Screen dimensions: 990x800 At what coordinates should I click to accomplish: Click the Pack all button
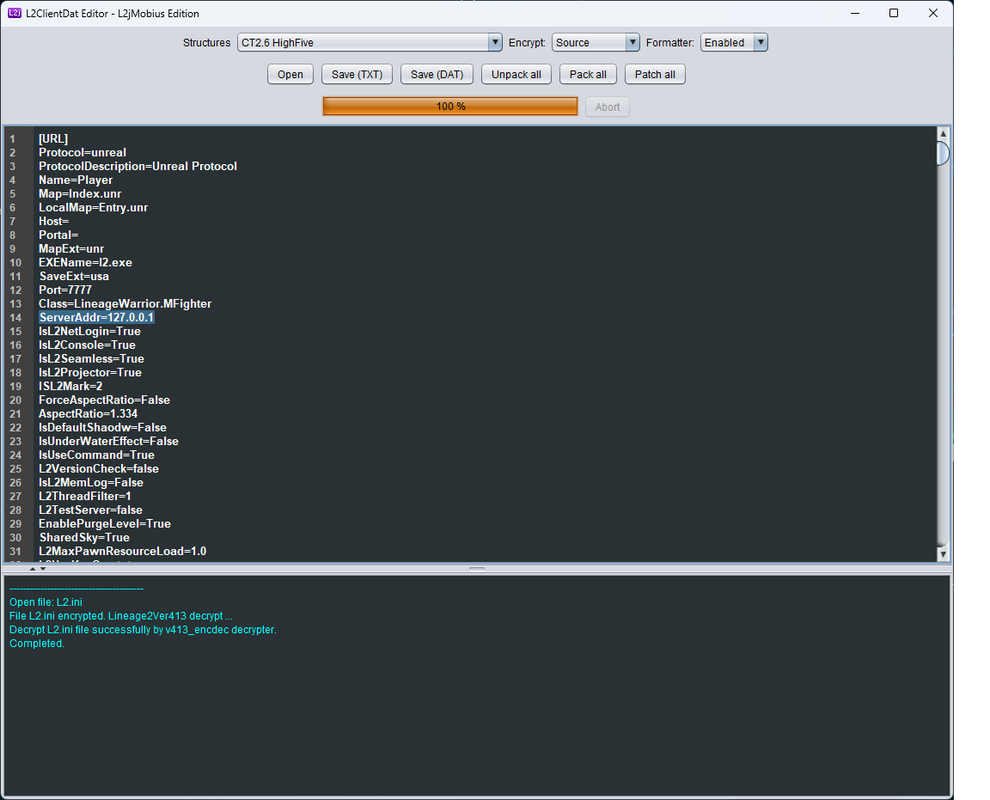click(588, 75)
